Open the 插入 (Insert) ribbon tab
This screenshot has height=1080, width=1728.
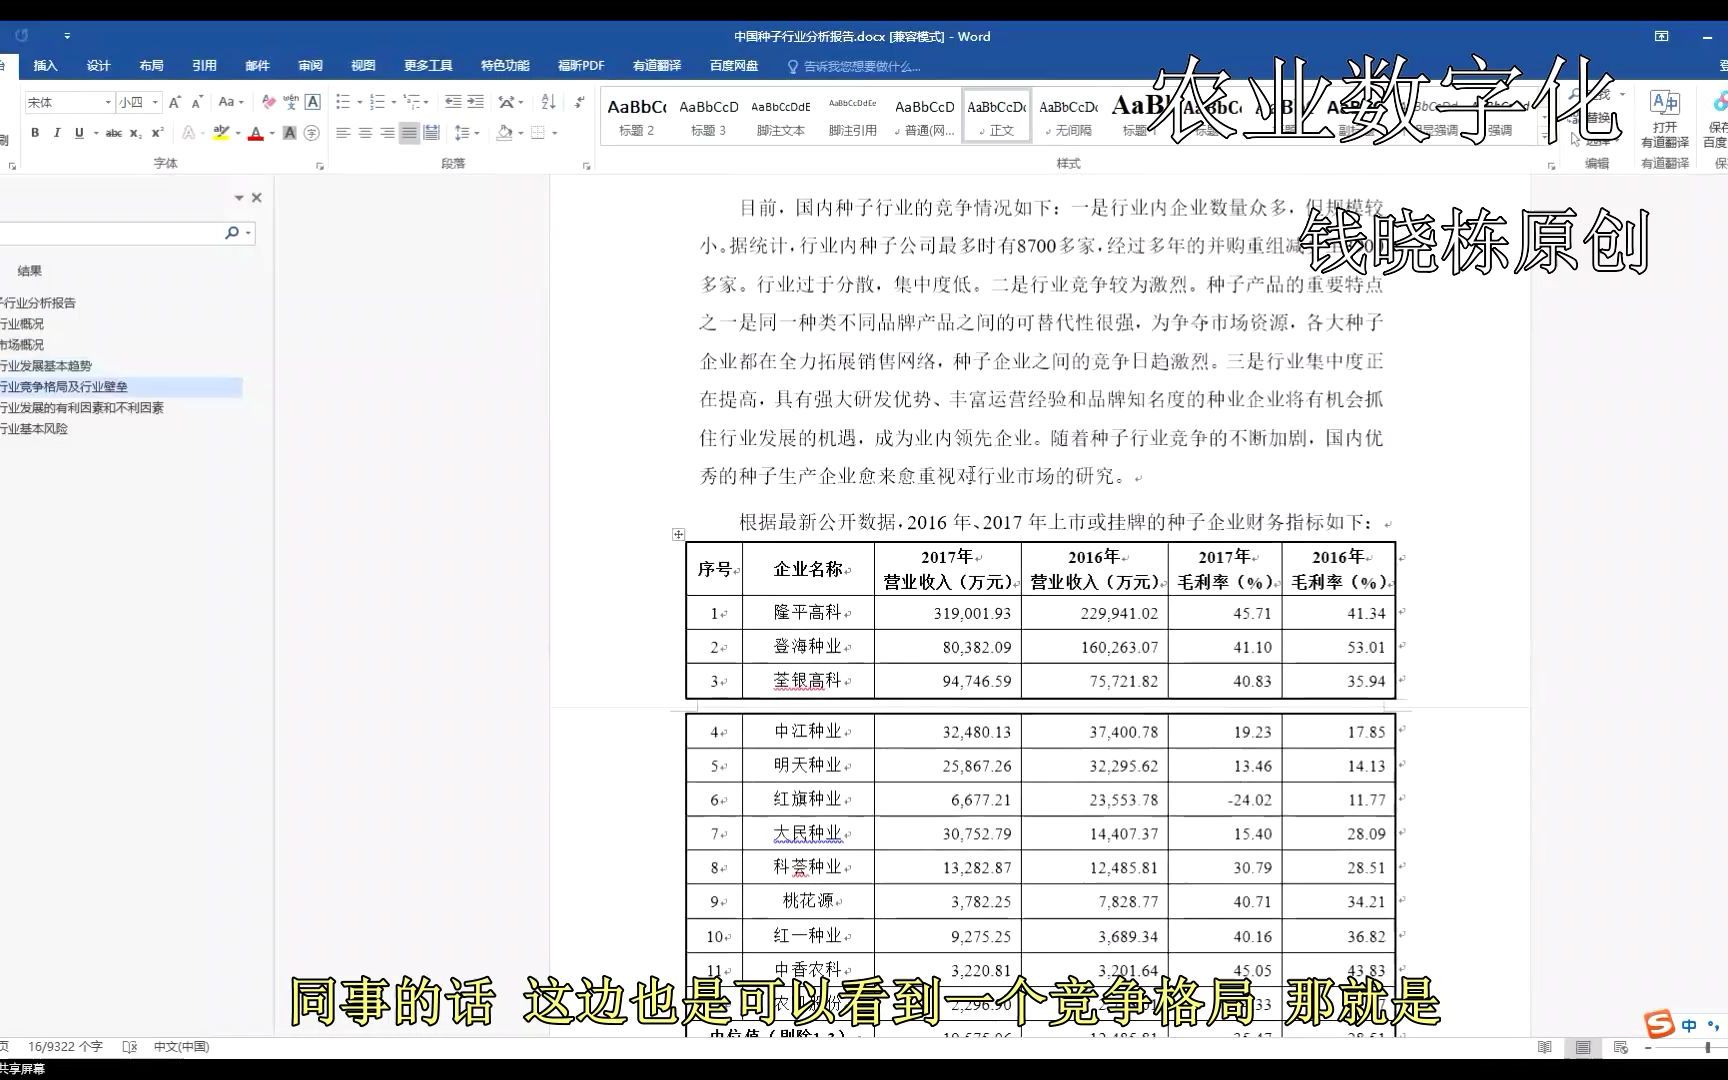pyautogui.click(x=45, y=66)
